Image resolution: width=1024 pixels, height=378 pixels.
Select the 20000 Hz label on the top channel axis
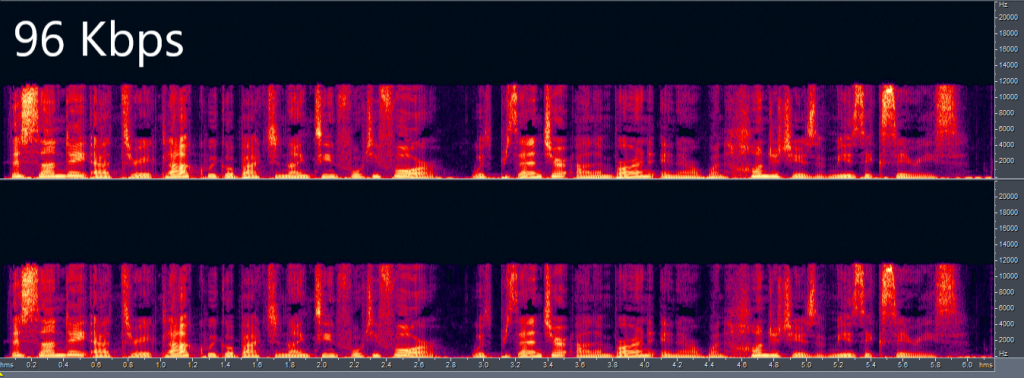[x=1008, y=18]
